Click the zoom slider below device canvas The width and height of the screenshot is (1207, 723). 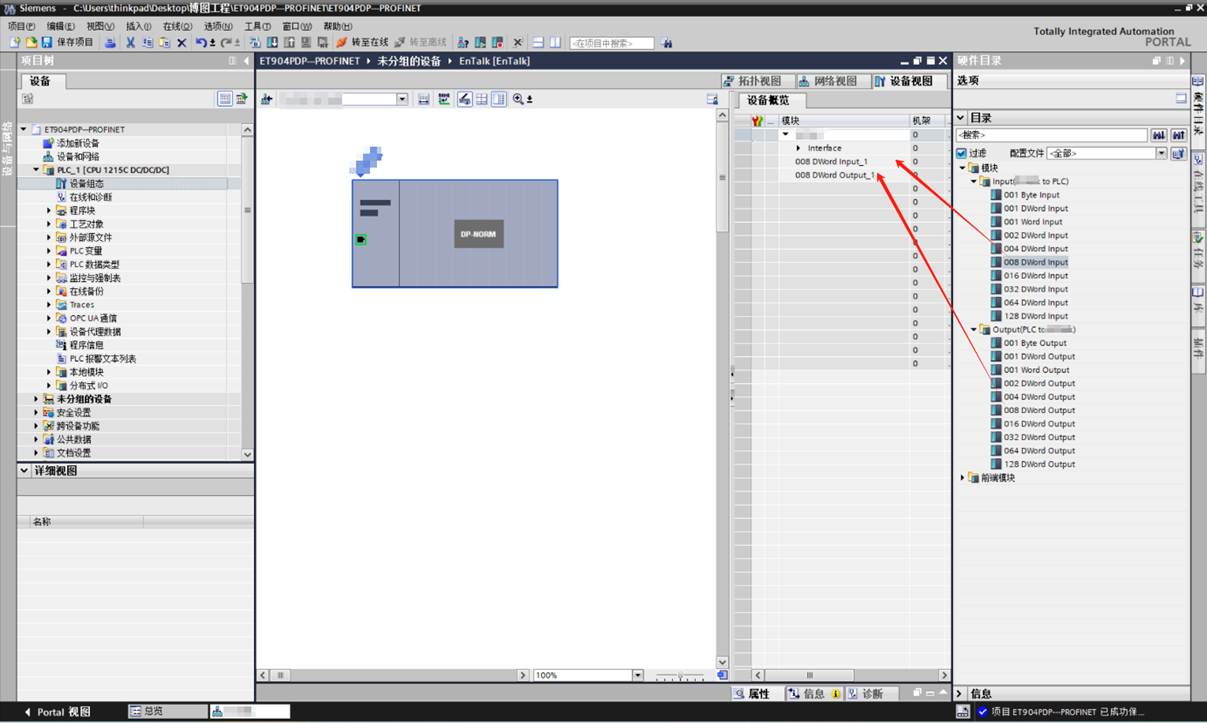(x=680, y=675)
